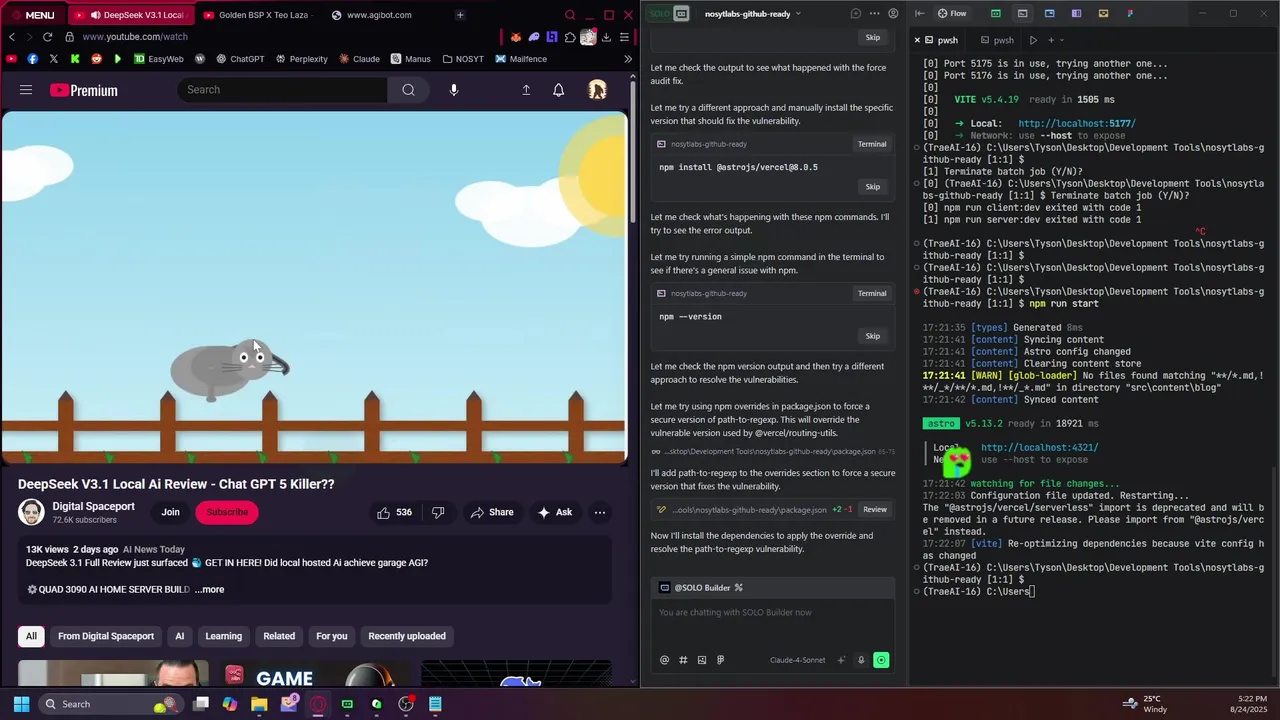Select 'Recently uploaded' filter chip
Viewport: 1280px width, 720px height.
coord(407,636)
